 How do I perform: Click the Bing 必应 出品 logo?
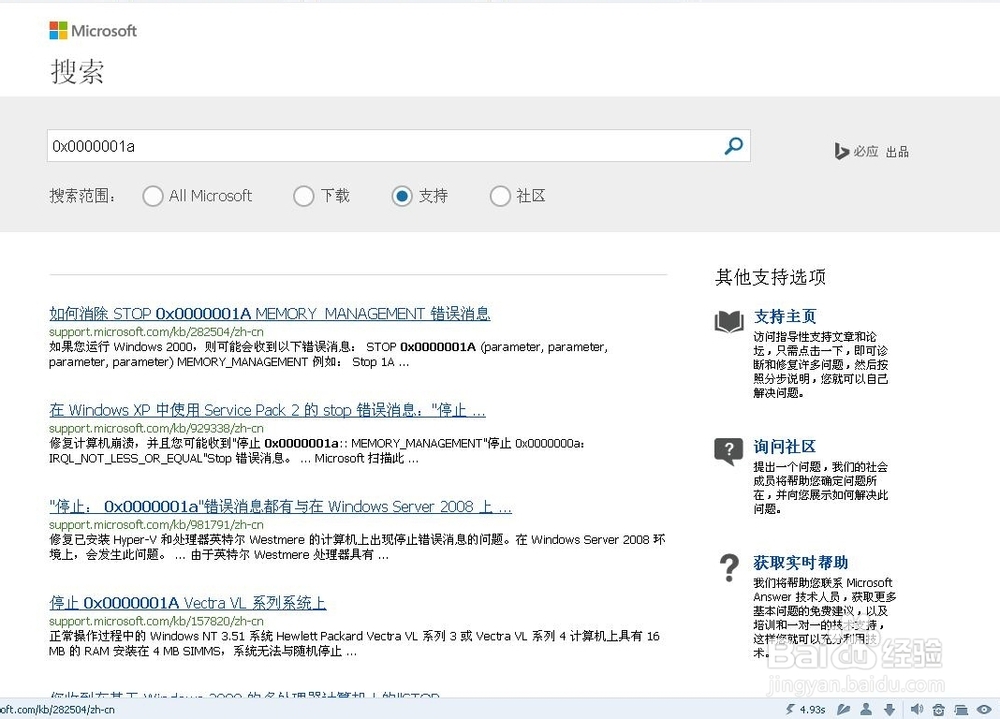pos(870,151)
